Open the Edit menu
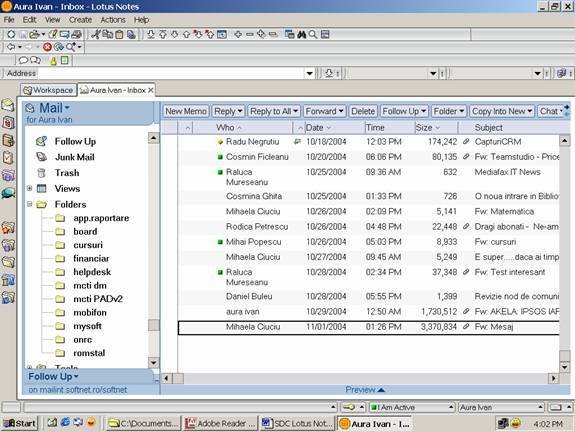 click(x=29, y=20)
